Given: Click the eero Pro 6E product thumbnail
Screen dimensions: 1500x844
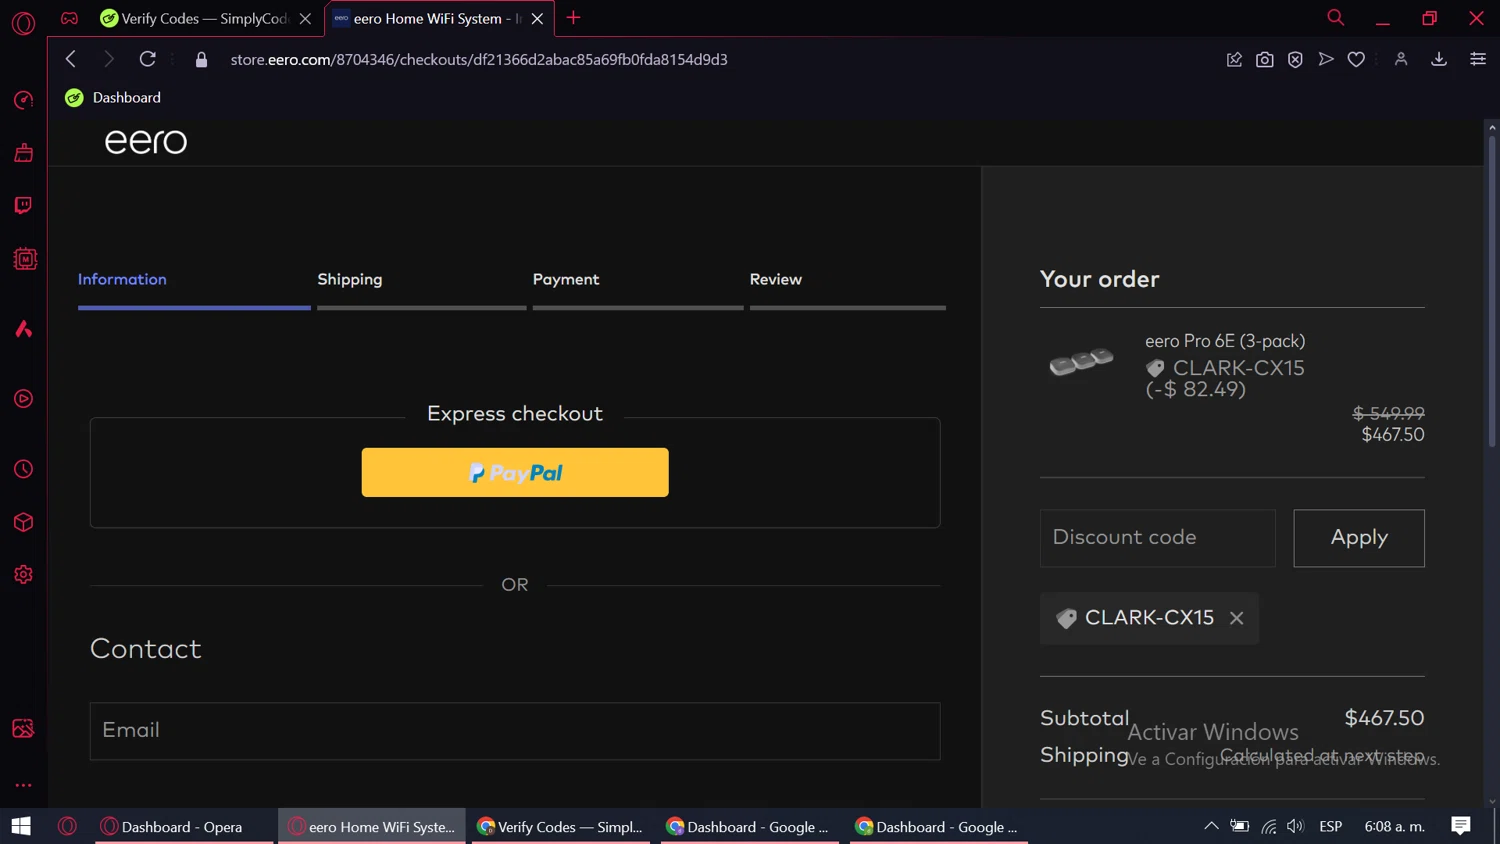Looking at the screenshot, I should pos(1081,362).
